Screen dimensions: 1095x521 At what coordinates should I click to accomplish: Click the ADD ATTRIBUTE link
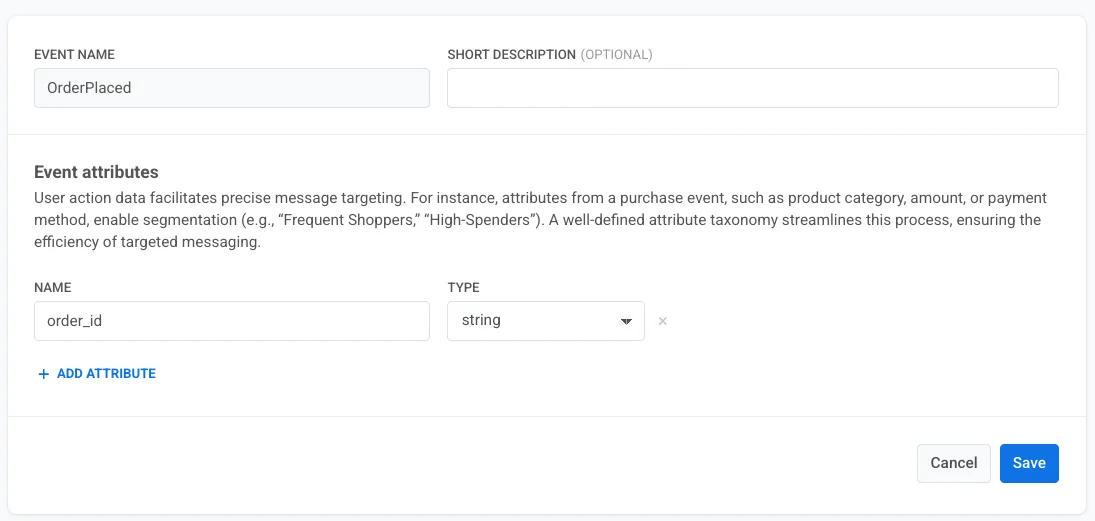point(106,374)
